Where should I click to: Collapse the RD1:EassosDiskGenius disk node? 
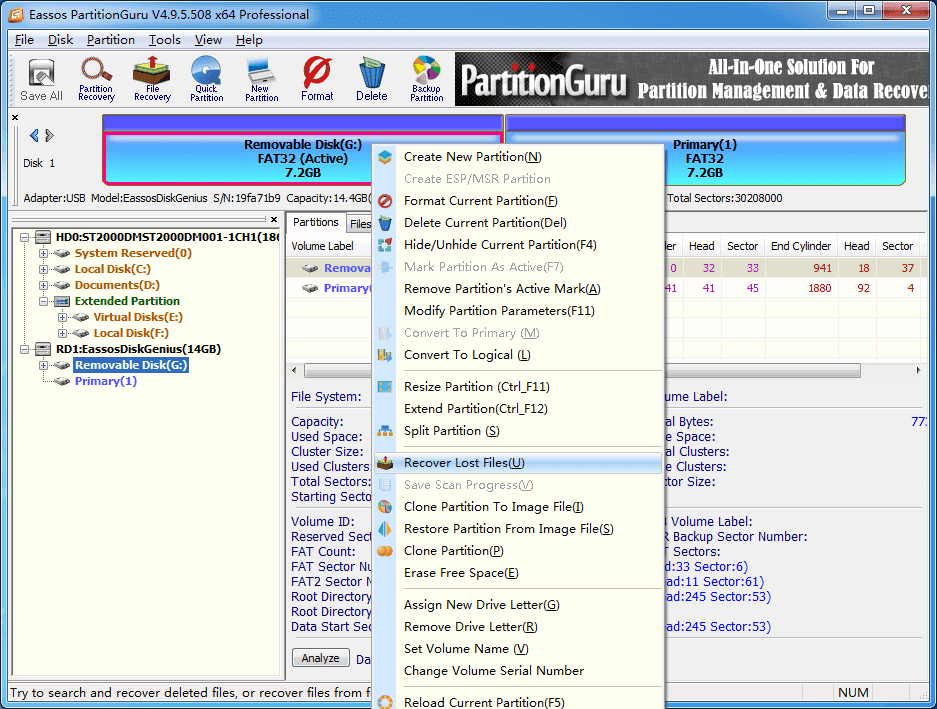[25, 349]
